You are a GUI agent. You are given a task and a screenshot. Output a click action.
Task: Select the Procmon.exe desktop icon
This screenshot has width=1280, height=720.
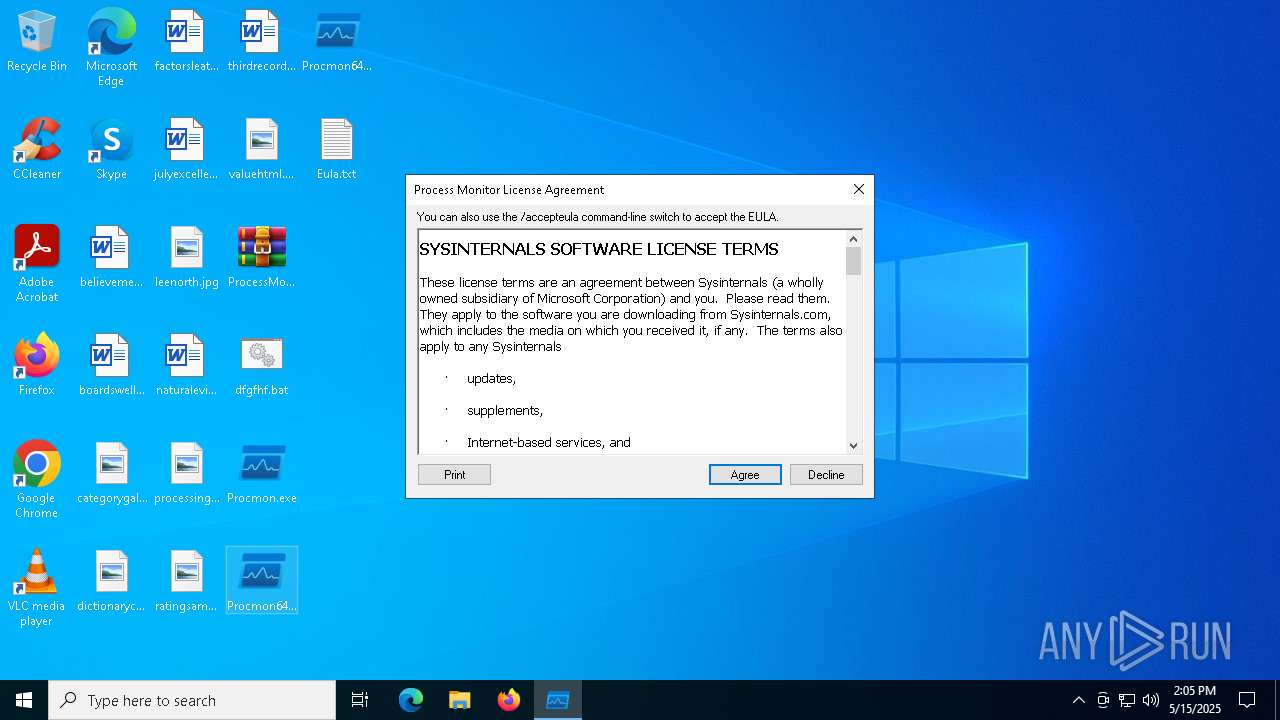coord(261,474)
